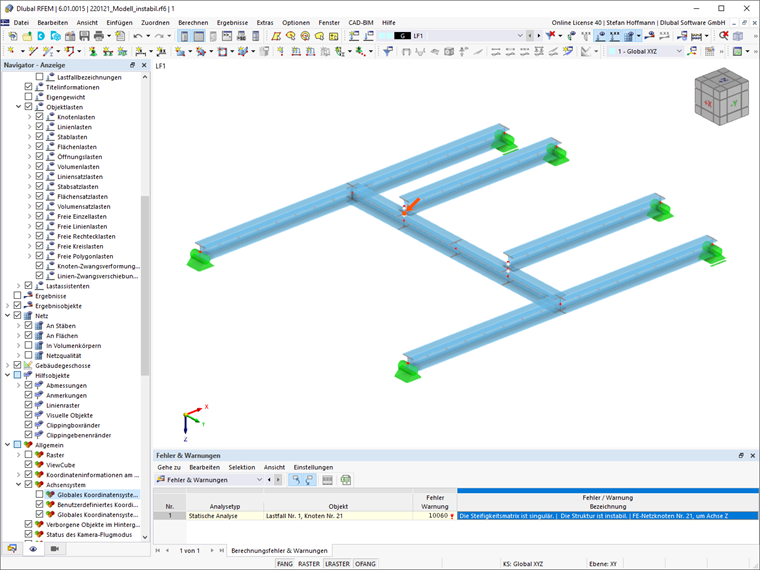760x570 pixels.
Task: Open file with the folder icon
Action: pyautogui.click(x=27, y=36)
